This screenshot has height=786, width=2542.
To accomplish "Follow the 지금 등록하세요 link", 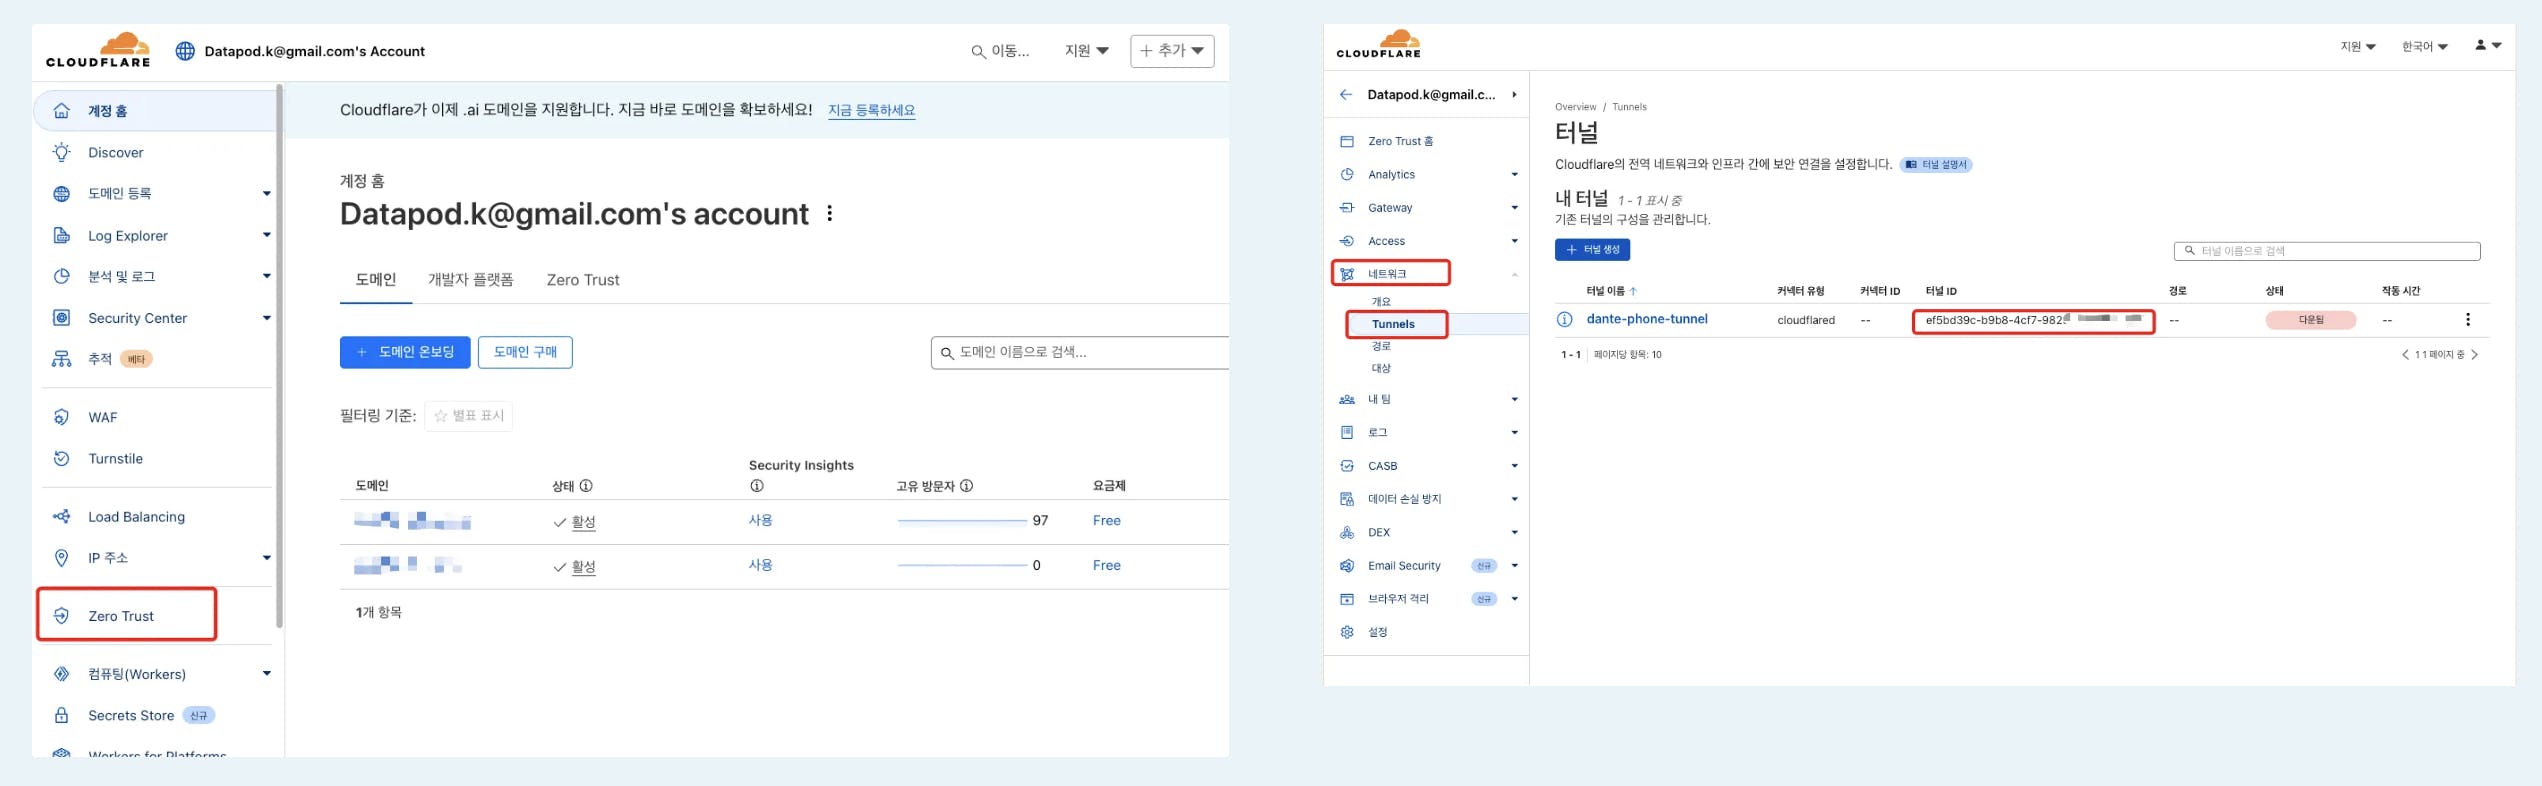I will click(871, 110).
